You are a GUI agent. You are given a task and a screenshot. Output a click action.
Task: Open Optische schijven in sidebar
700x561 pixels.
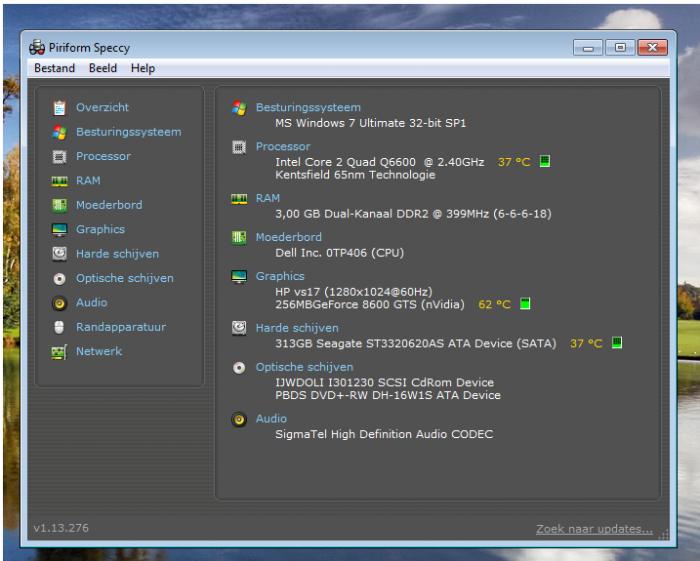click(125, 278)
